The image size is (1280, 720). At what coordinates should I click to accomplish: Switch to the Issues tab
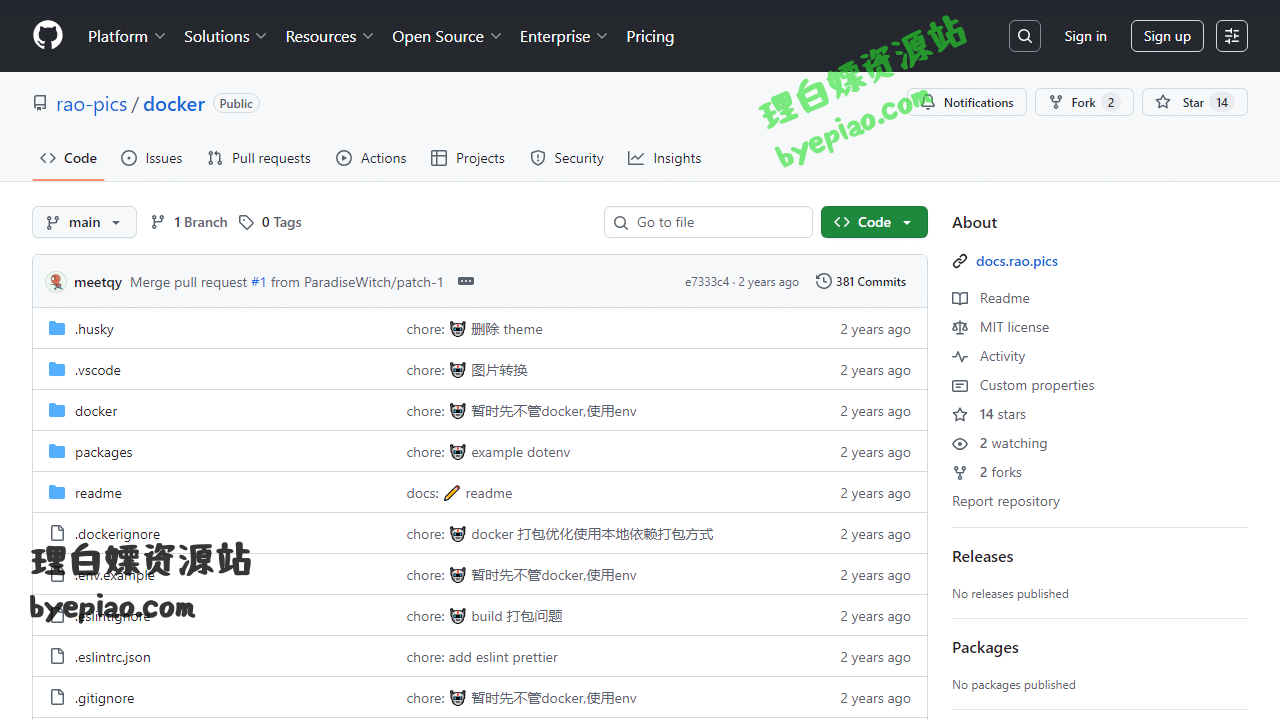[x=152, y=158]
